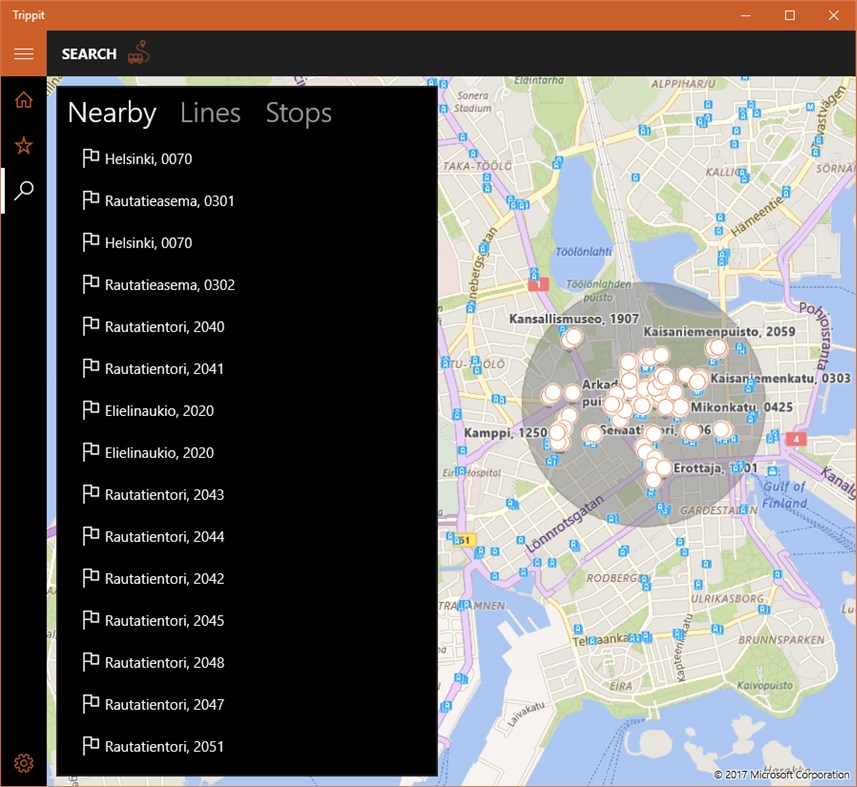Select Rautatientori, 2040 from the results list

pos(164,326)
